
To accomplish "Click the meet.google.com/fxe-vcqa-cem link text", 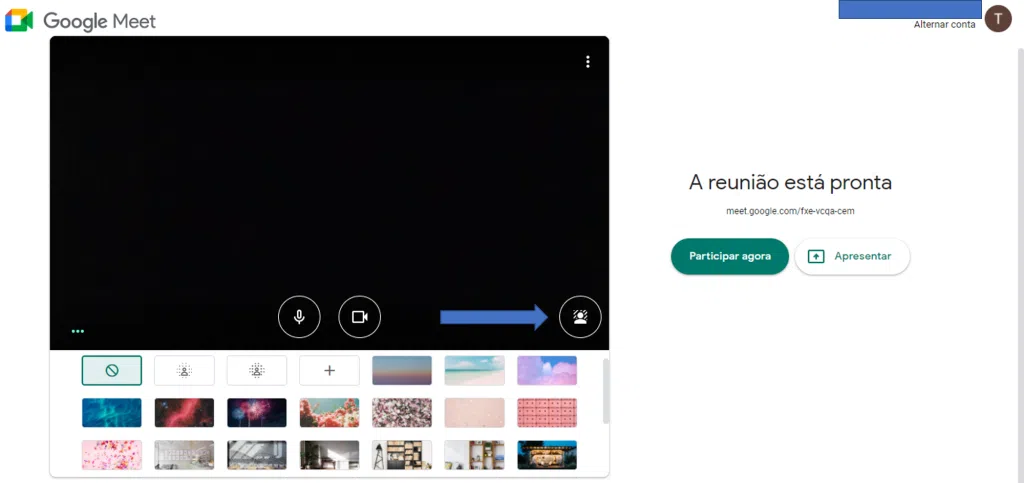I will pos(790,211).
